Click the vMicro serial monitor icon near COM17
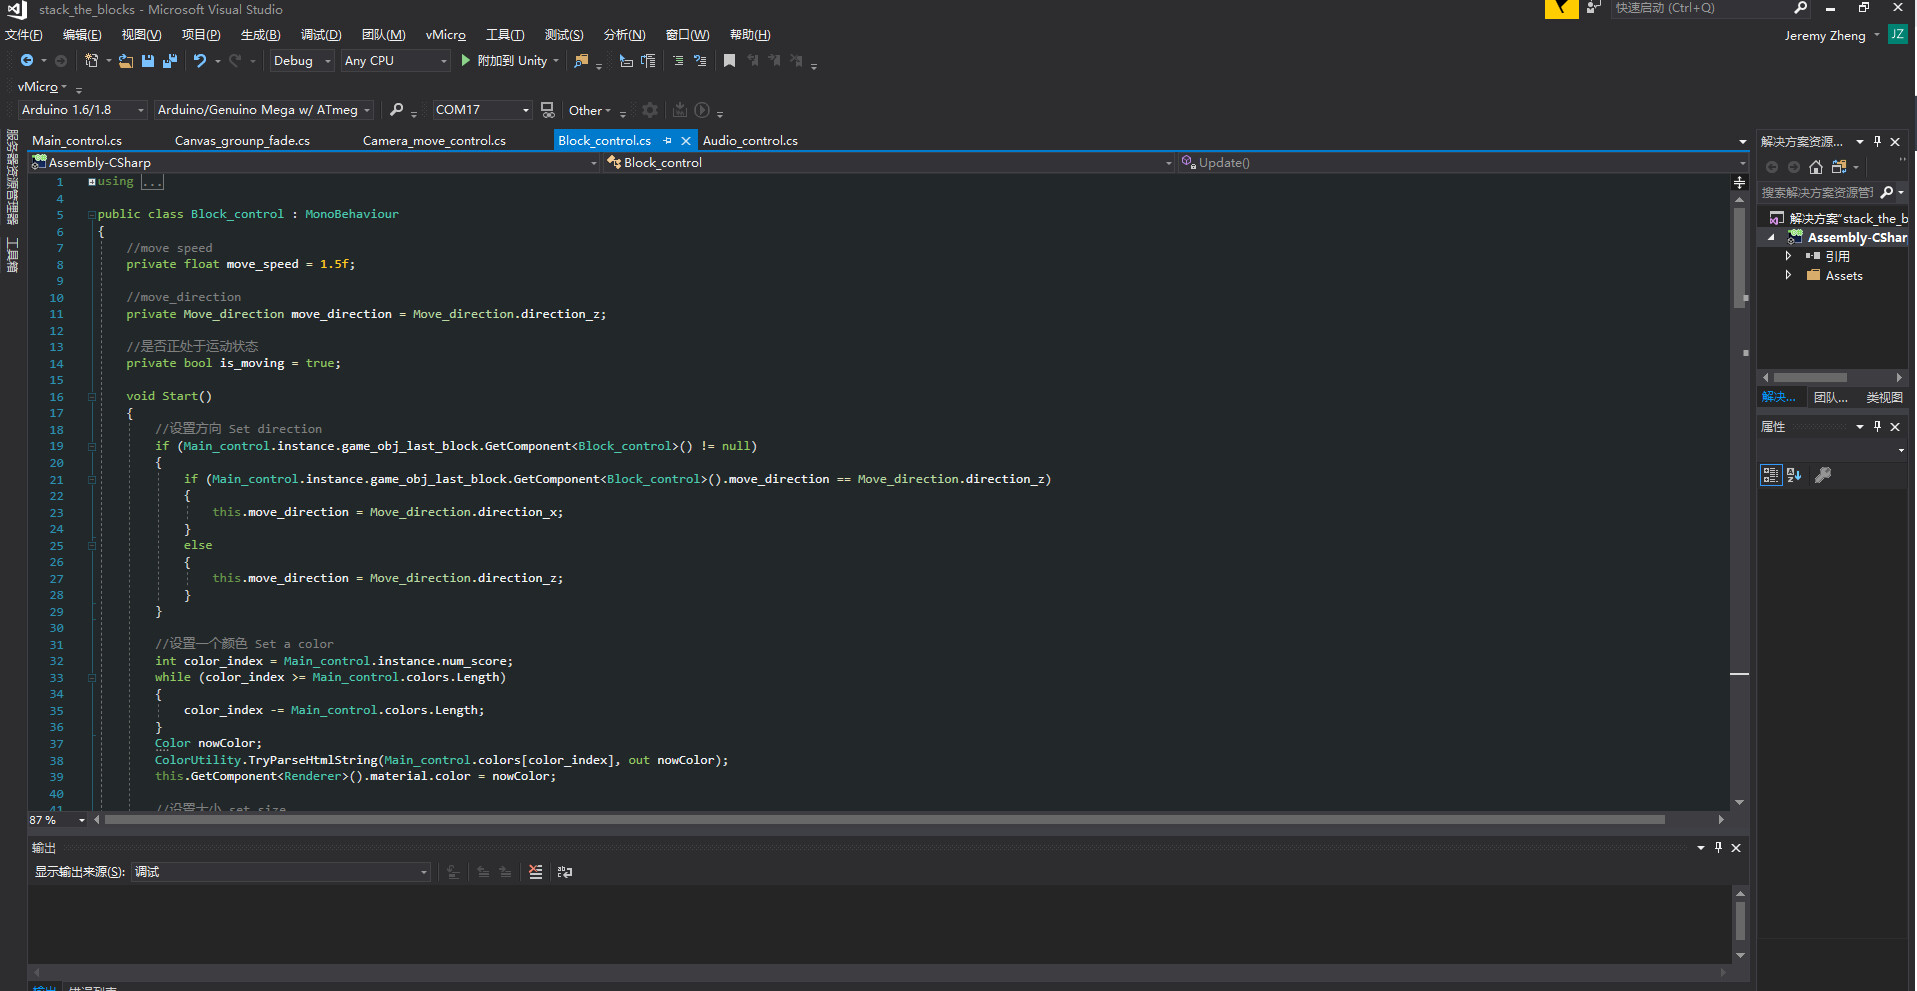This screenshot has width=1917, height=991. [547, 110]
